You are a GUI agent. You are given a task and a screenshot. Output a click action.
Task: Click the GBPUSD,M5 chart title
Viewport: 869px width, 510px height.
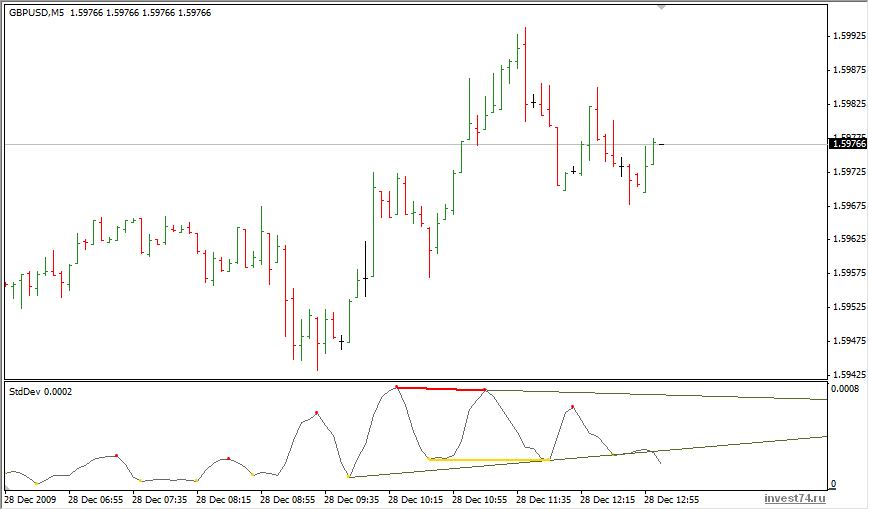[x=37, y=12]
